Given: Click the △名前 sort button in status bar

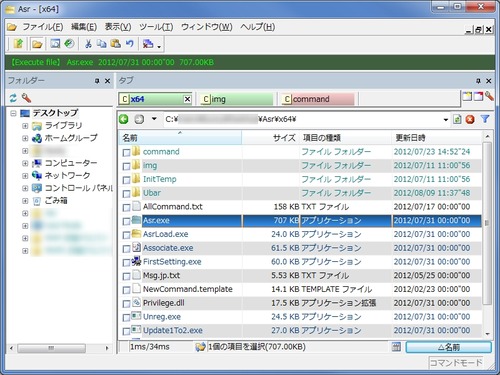Looking at the screenshot, I should (448, 347).
